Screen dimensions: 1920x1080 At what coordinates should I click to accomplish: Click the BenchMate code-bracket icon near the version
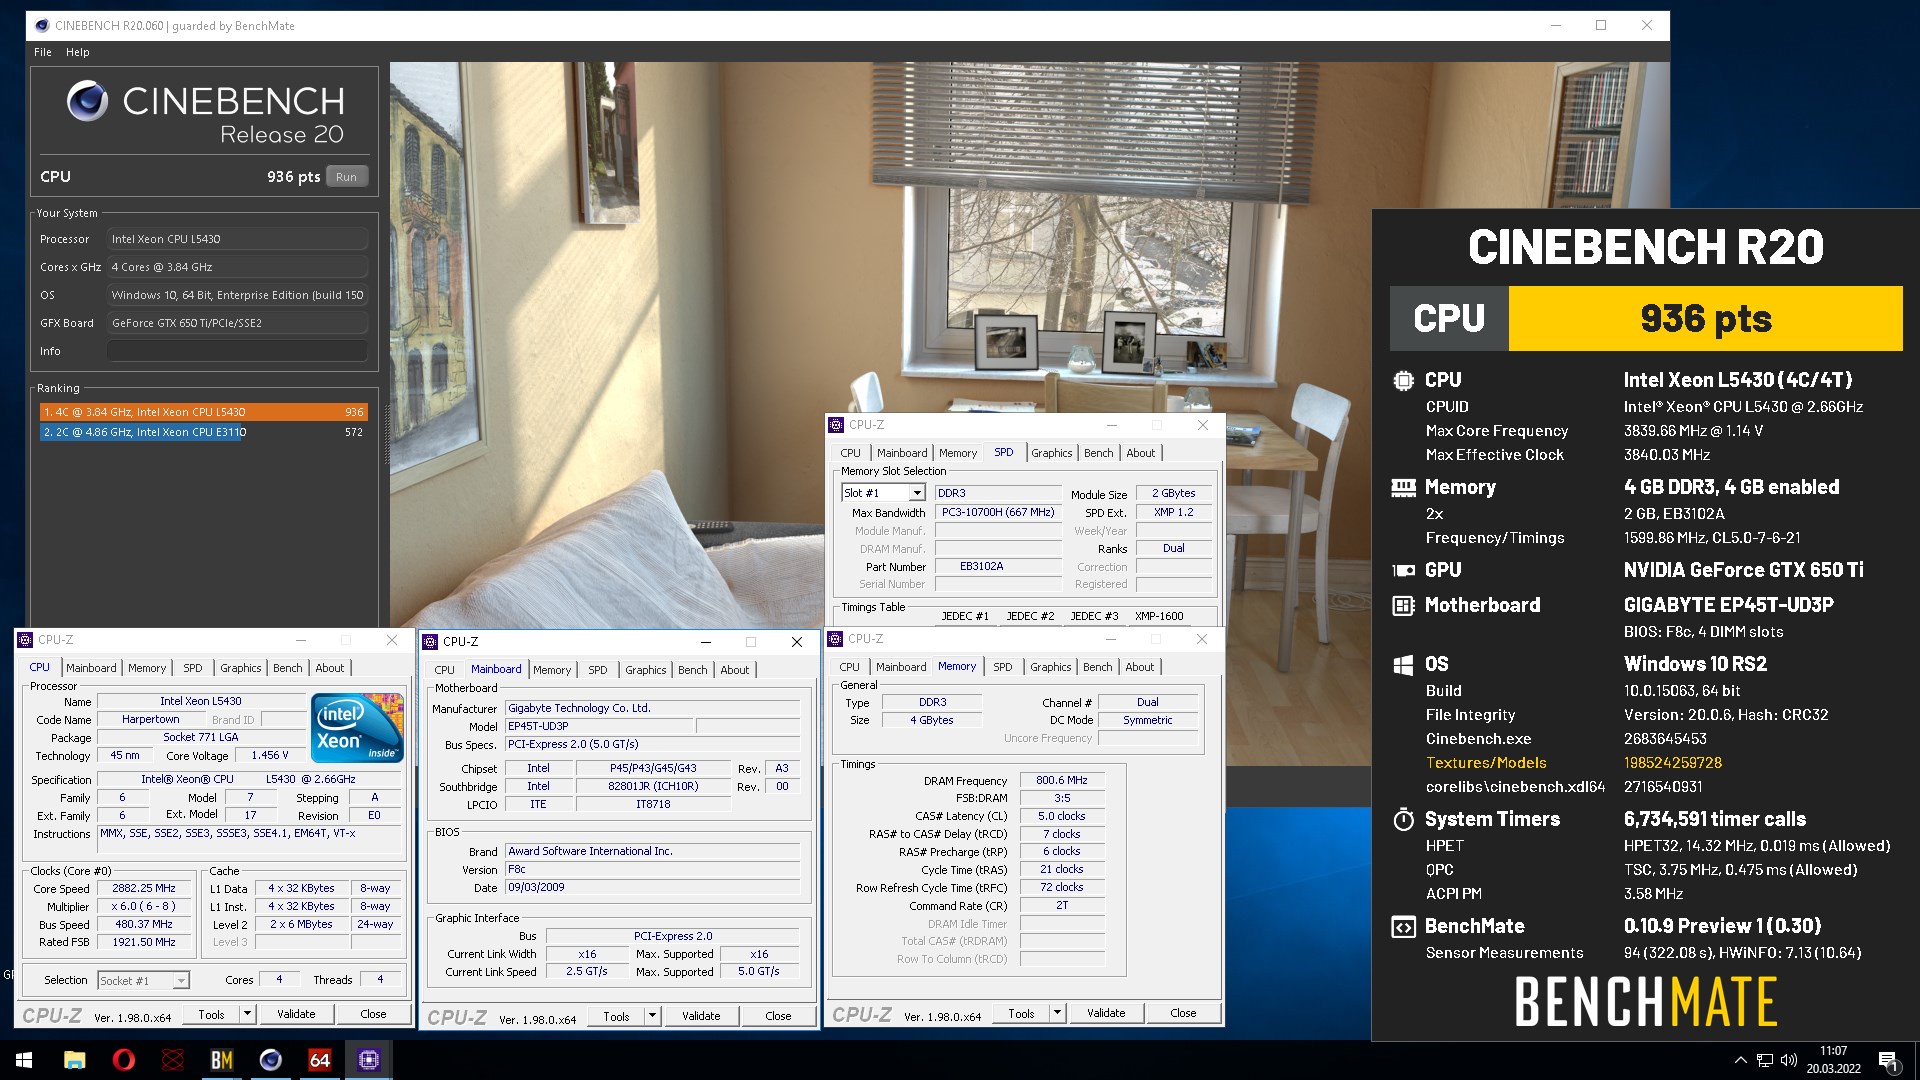pyautogui.click(x=1403, y=927)
